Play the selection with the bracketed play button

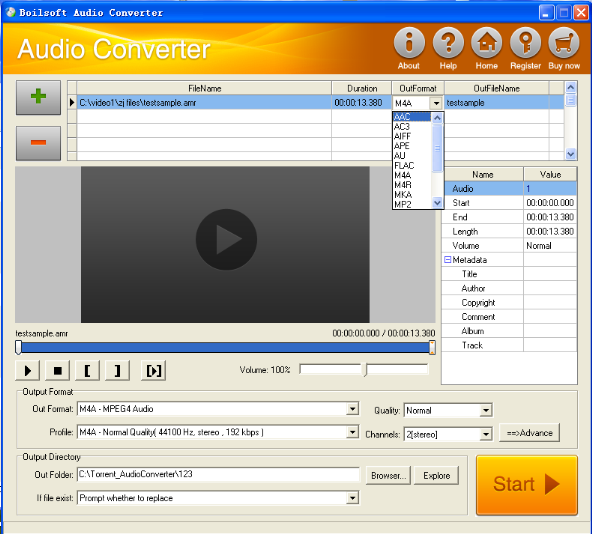click(153, 370)
